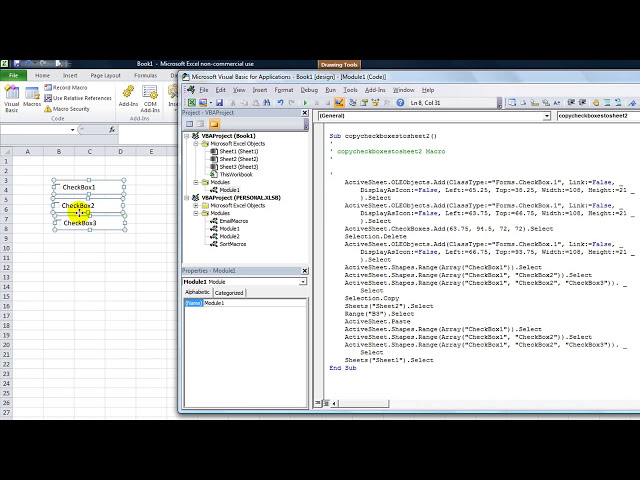Click the Toggle Folders icon in Project pane

(x=214, y=124)
